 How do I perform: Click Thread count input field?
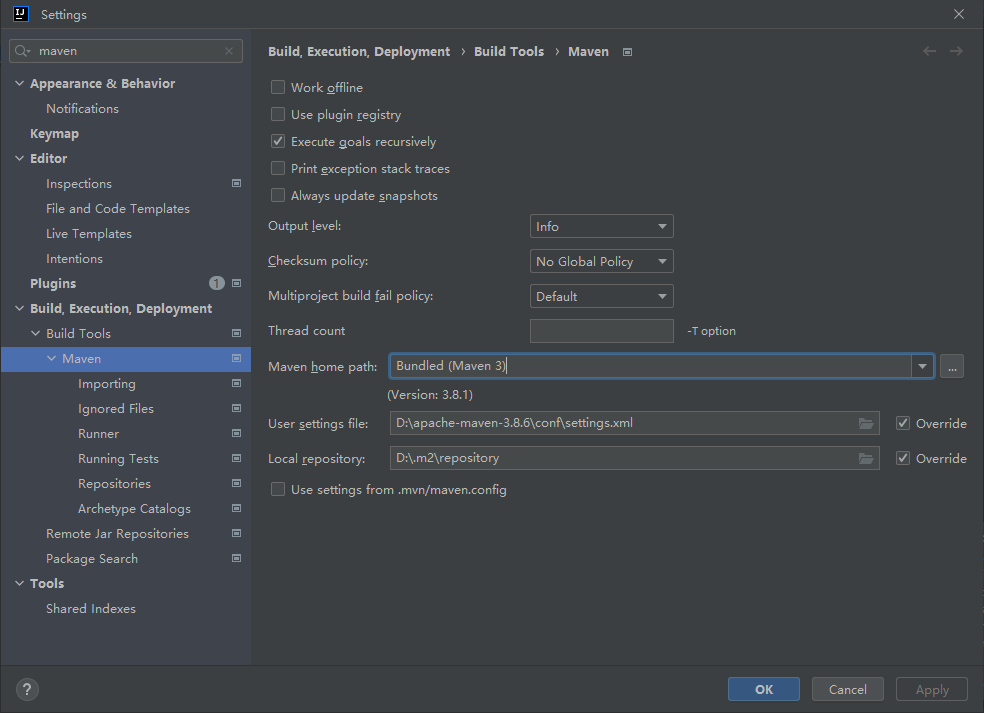click(601, 331)
